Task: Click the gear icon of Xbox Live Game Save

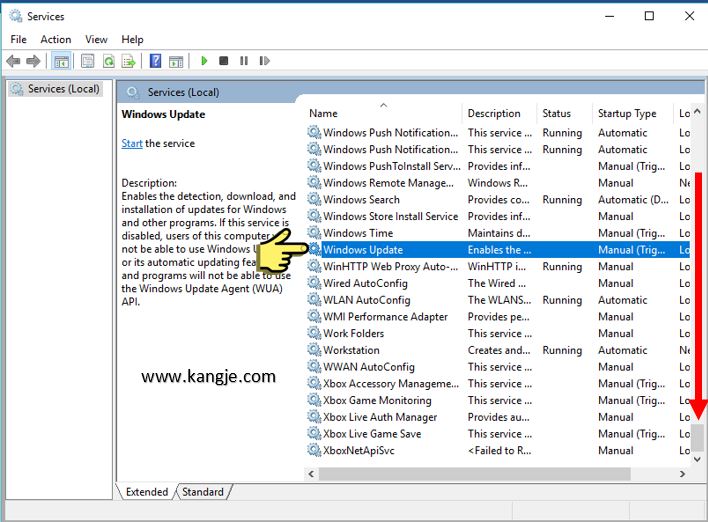Action: (314, 433)
